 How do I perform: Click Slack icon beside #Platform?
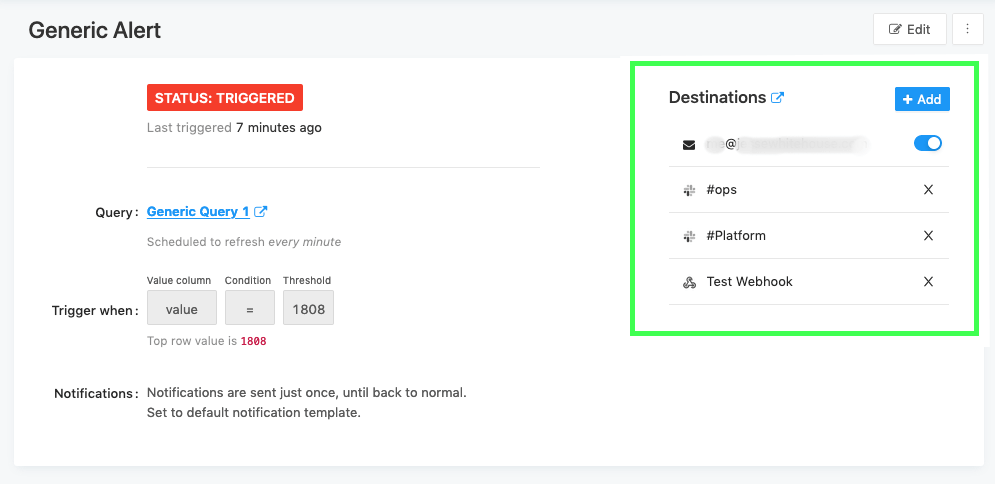point(689,236)
